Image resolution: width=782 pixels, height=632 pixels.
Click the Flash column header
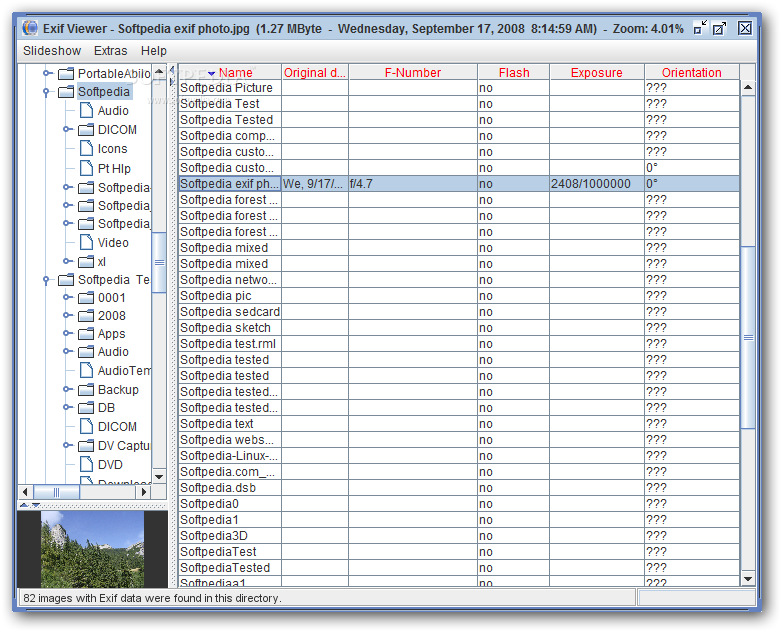(514, 72)
